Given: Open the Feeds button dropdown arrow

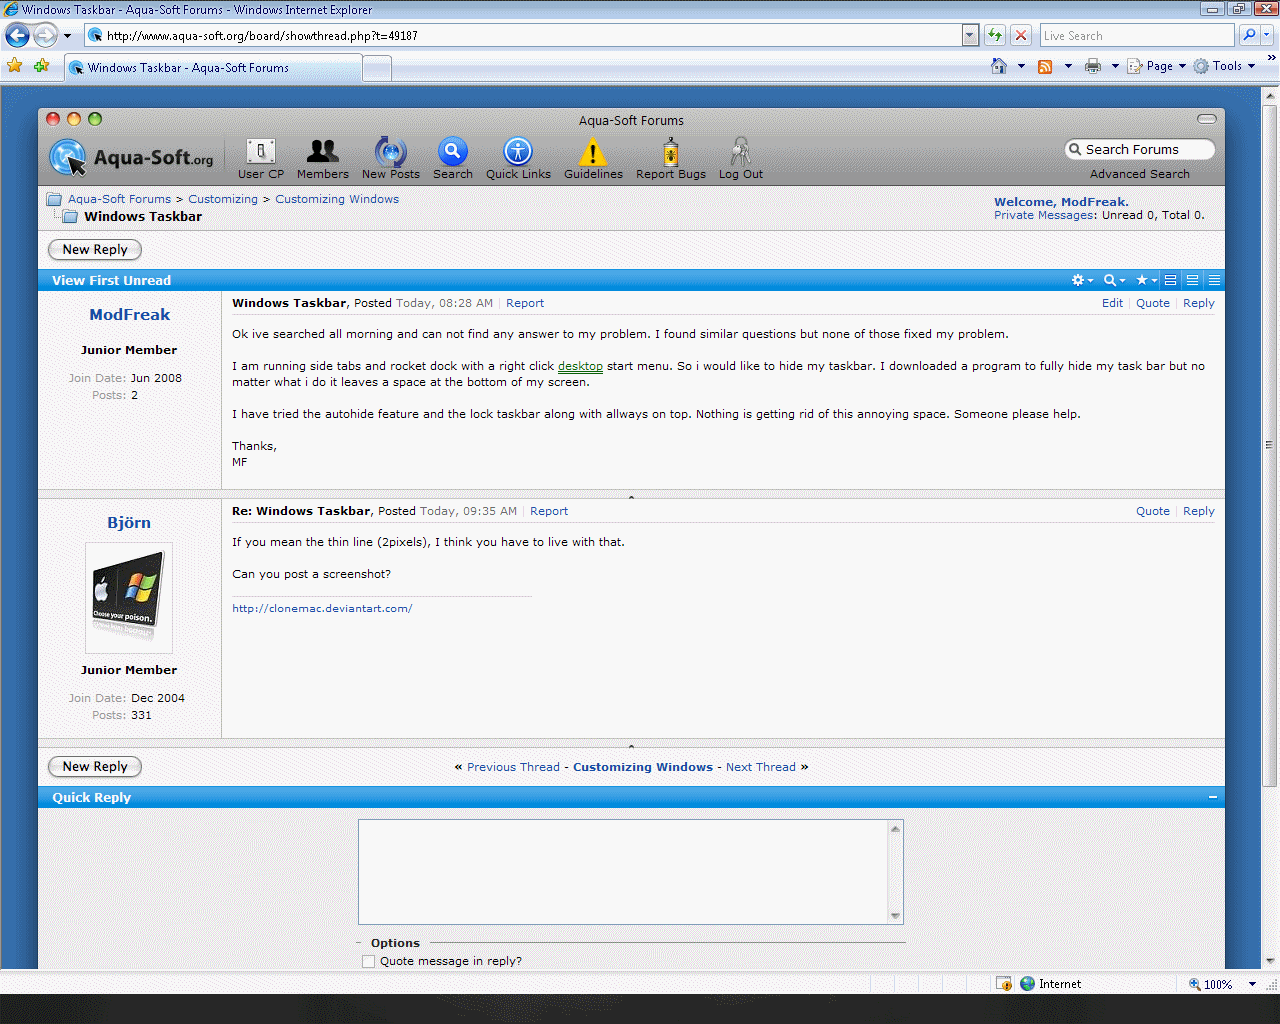Looking at the screenshot, I should click(x=1068, y=66).
